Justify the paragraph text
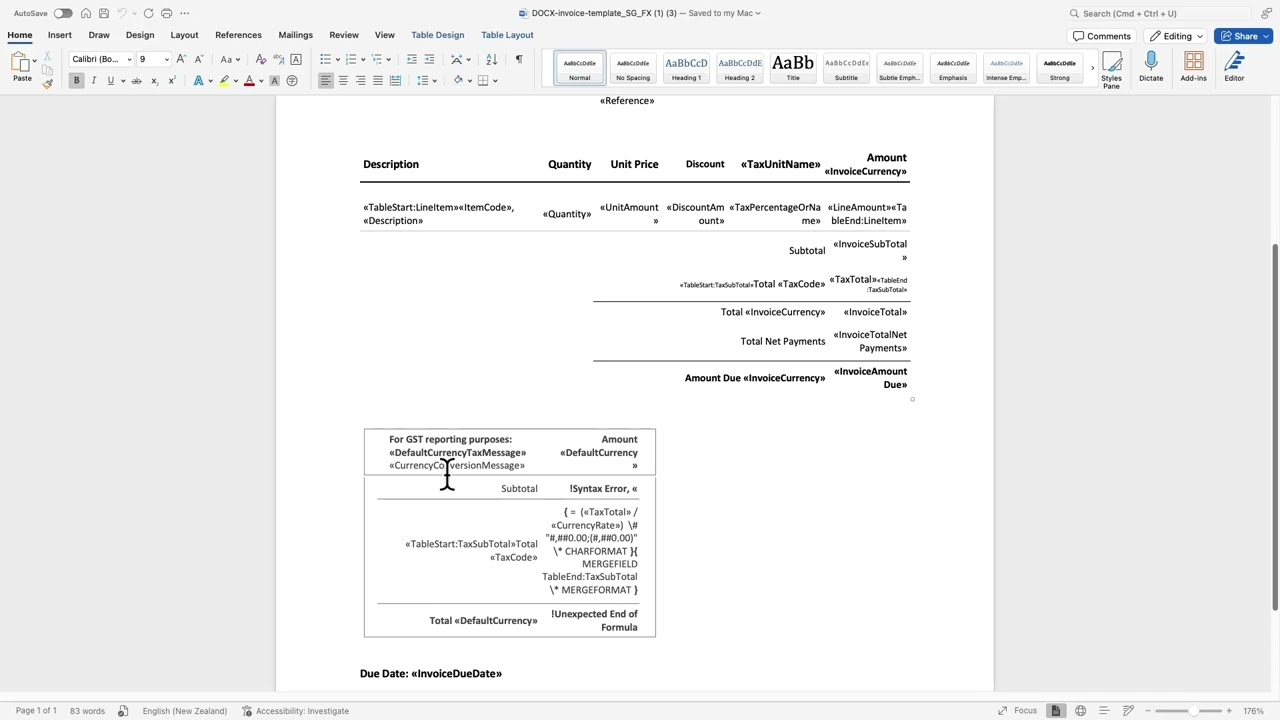Viewport: 1280px width, 720px height. 377,80
